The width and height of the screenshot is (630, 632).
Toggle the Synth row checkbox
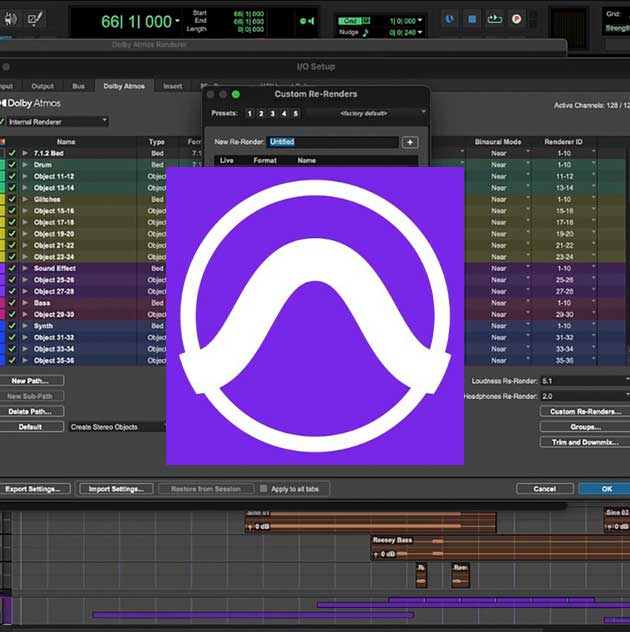12,326
